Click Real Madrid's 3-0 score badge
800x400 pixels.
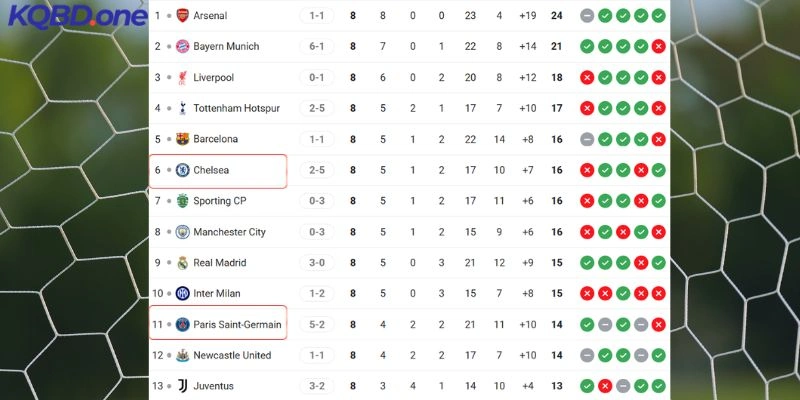pyautogui.click(x=316, y=263)
